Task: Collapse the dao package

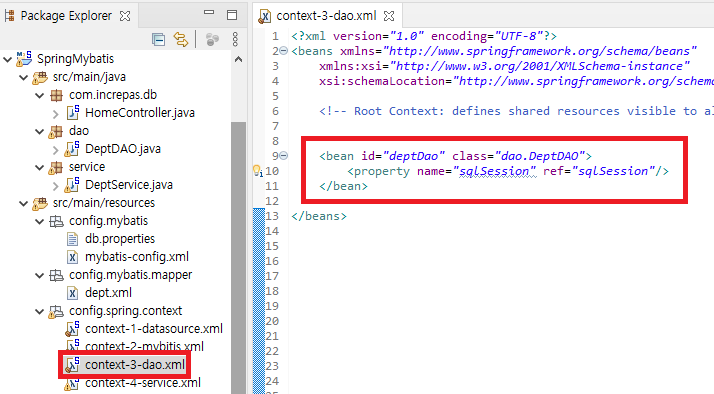Action: pyautogui.click(x=40, y=132)
